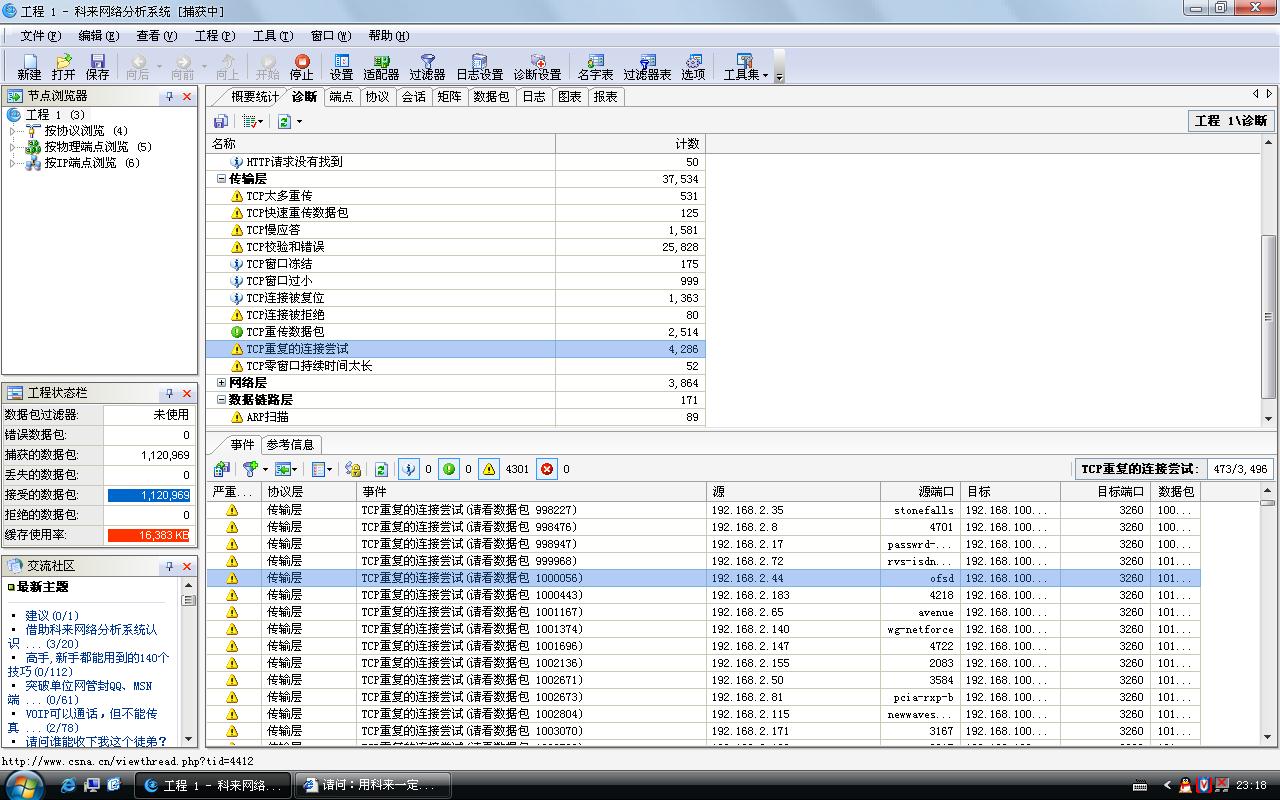Open the Name Table (名字表) icon
1280x800 pixels.
(x=595, y=67)
